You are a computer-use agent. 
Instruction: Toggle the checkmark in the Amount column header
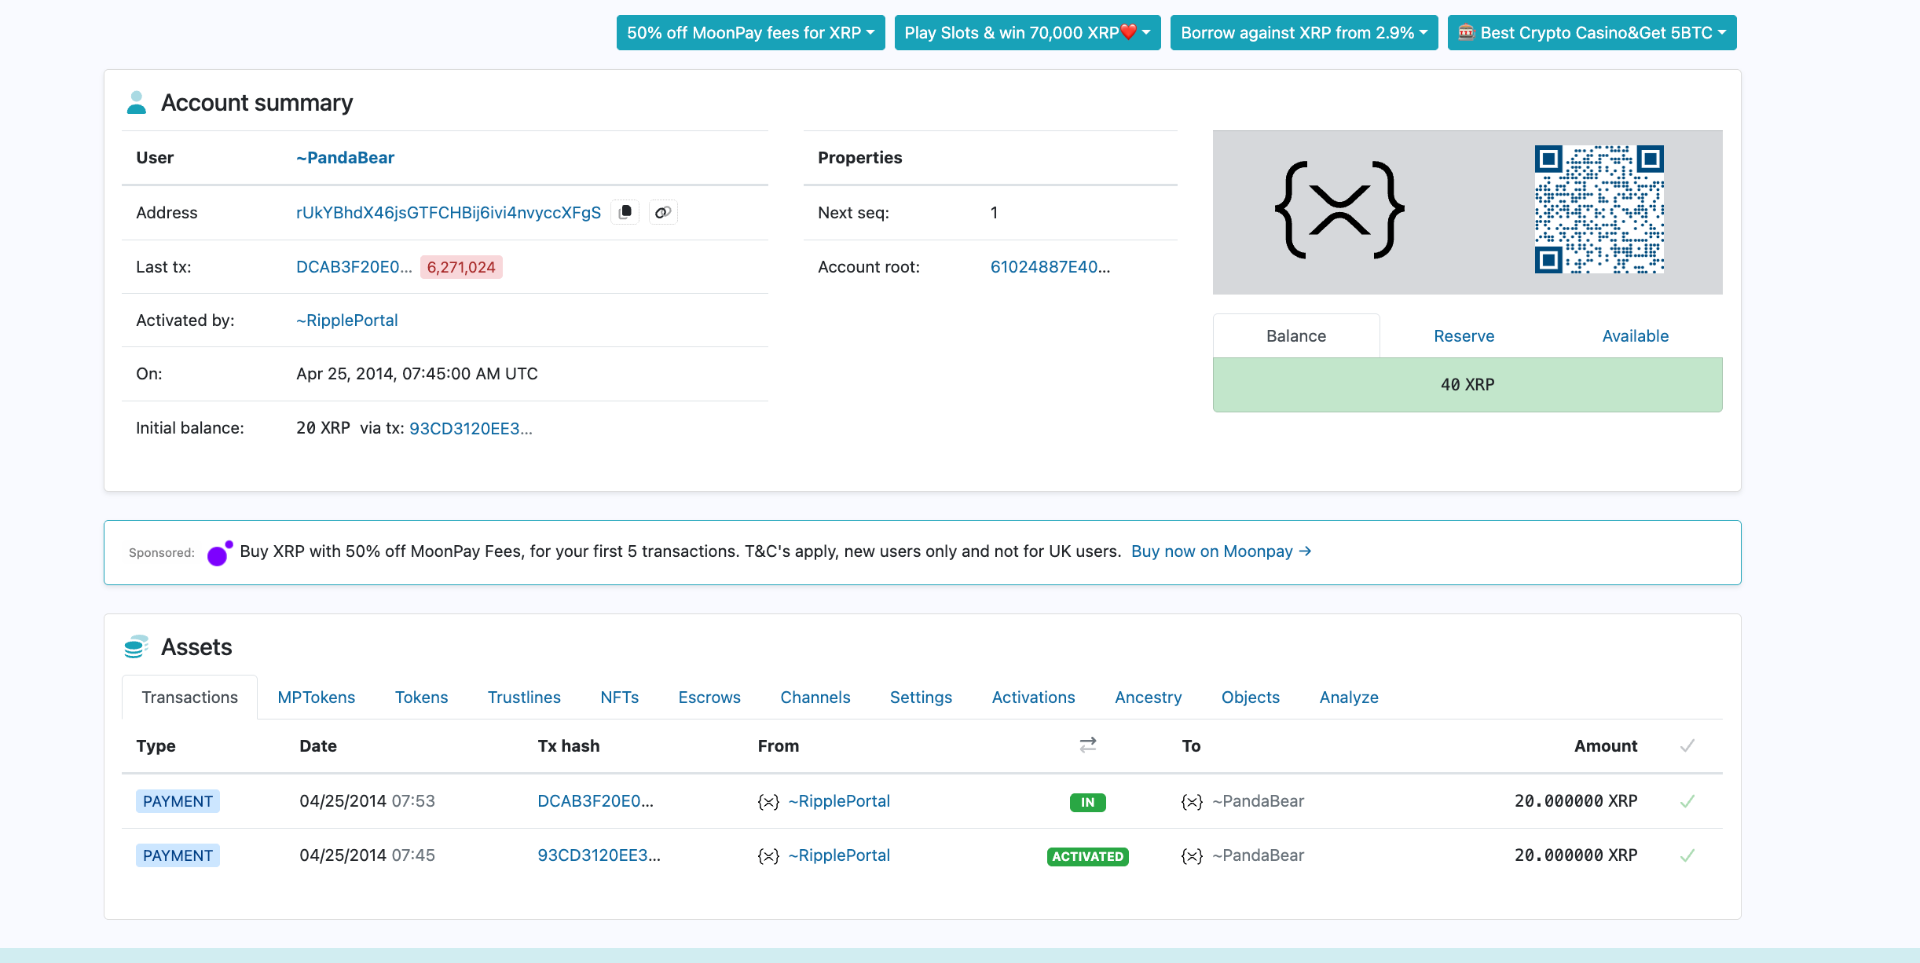click(1687, 745)
